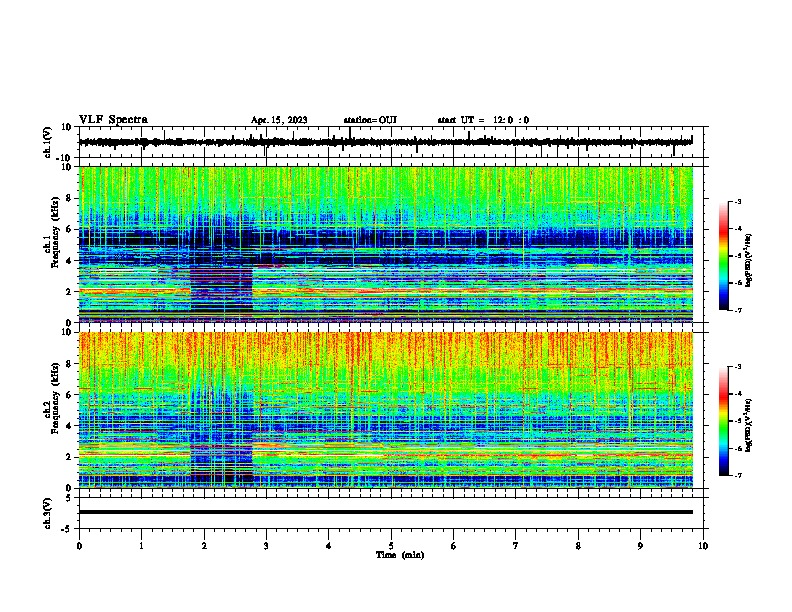Image resolution: width=792 pixels, height=612 pixels.
Task: Click the "-3" label on ch.2 colorbar
Action: click(x=737, y=367)
